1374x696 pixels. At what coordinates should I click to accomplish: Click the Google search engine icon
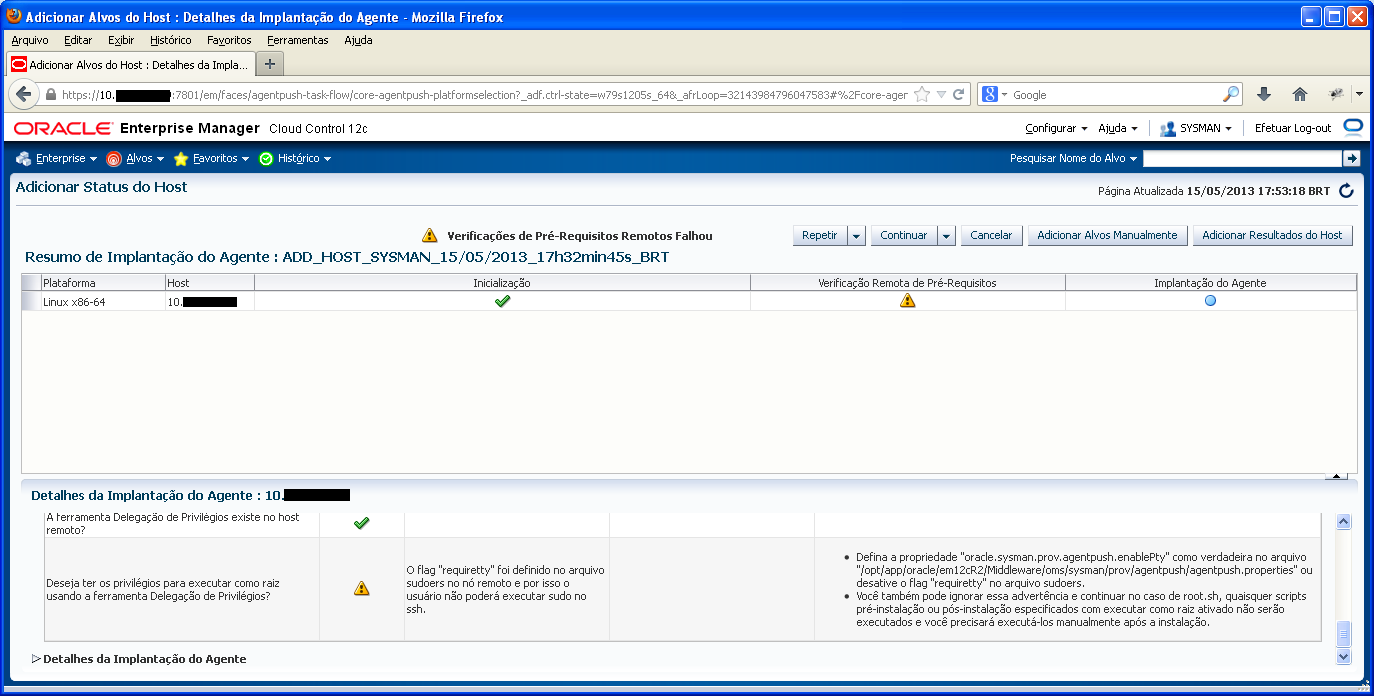pyautogui.click(x=990, y=94)
